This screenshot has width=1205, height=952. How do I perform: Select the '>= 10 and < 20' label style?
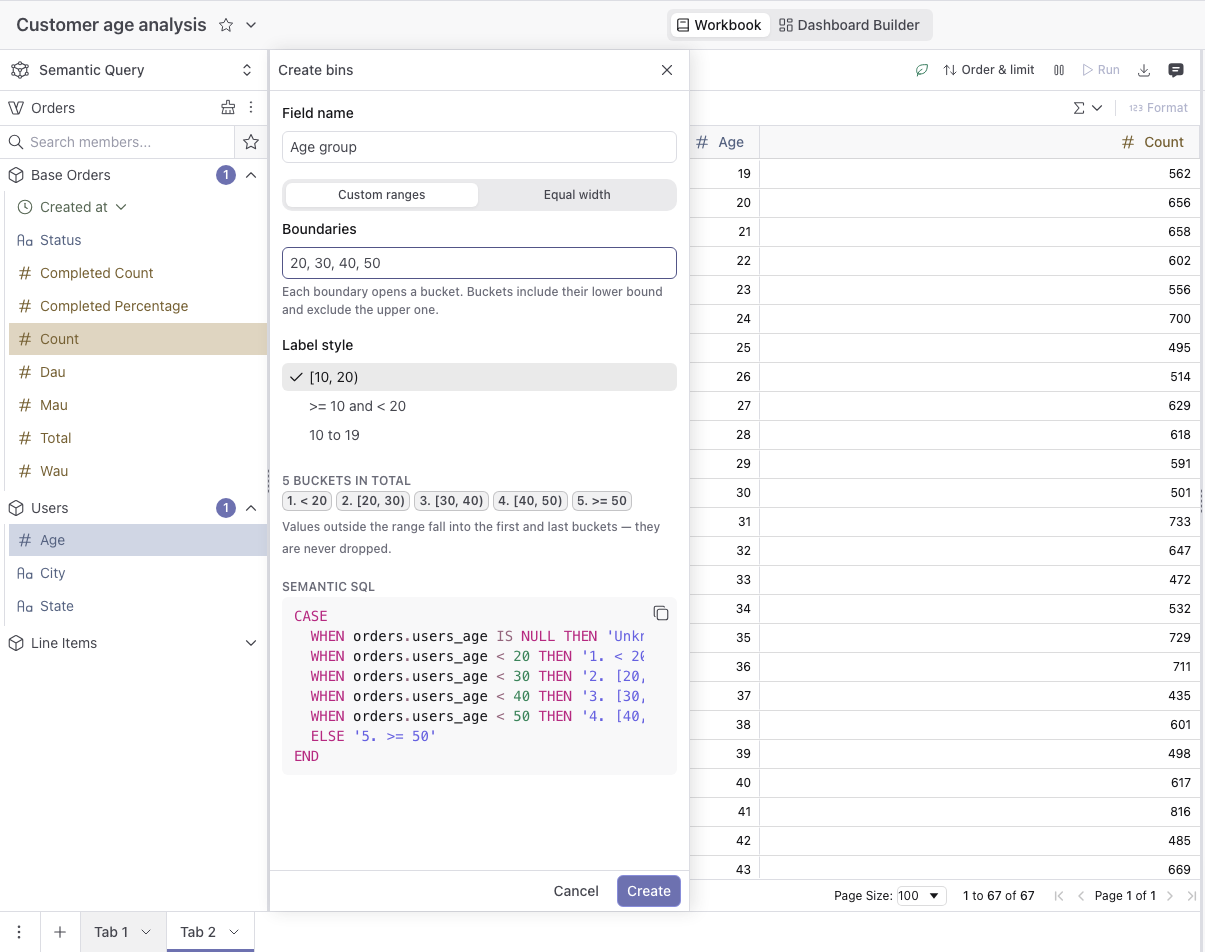pyautogui.click(x=479, y=406)
